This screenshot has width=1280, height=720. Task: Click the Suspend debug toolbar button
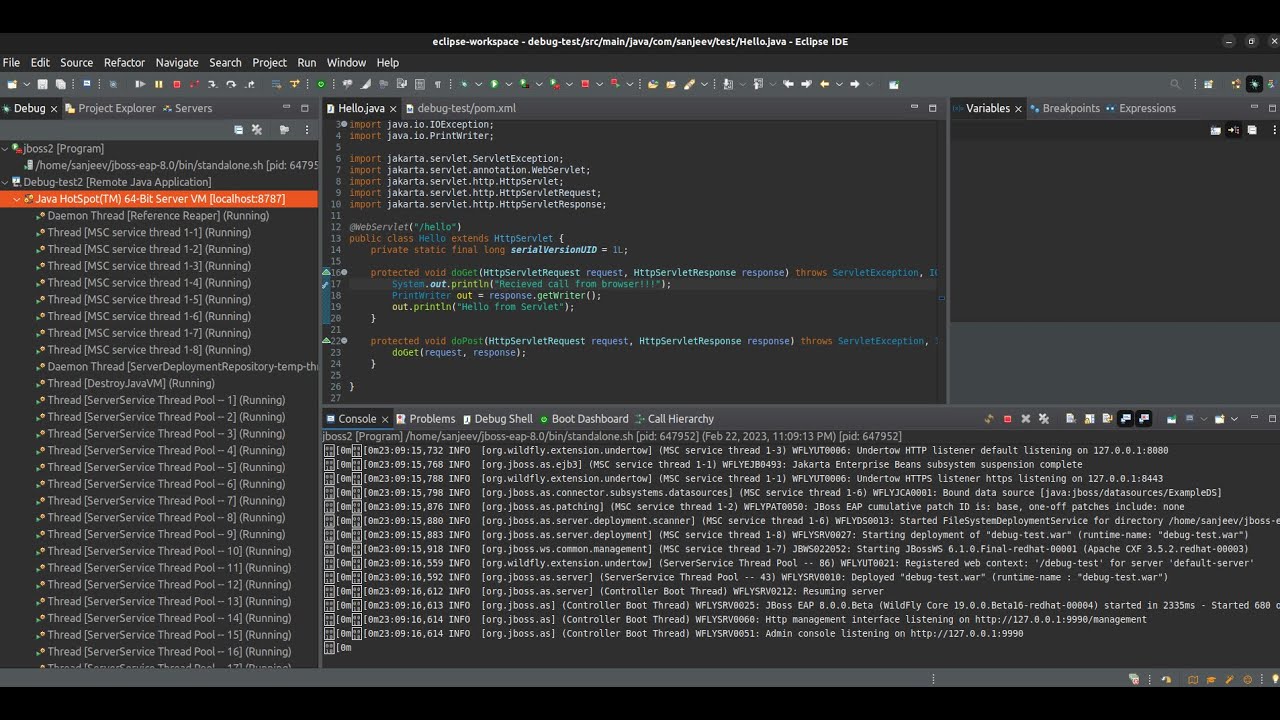coord(158,84)
